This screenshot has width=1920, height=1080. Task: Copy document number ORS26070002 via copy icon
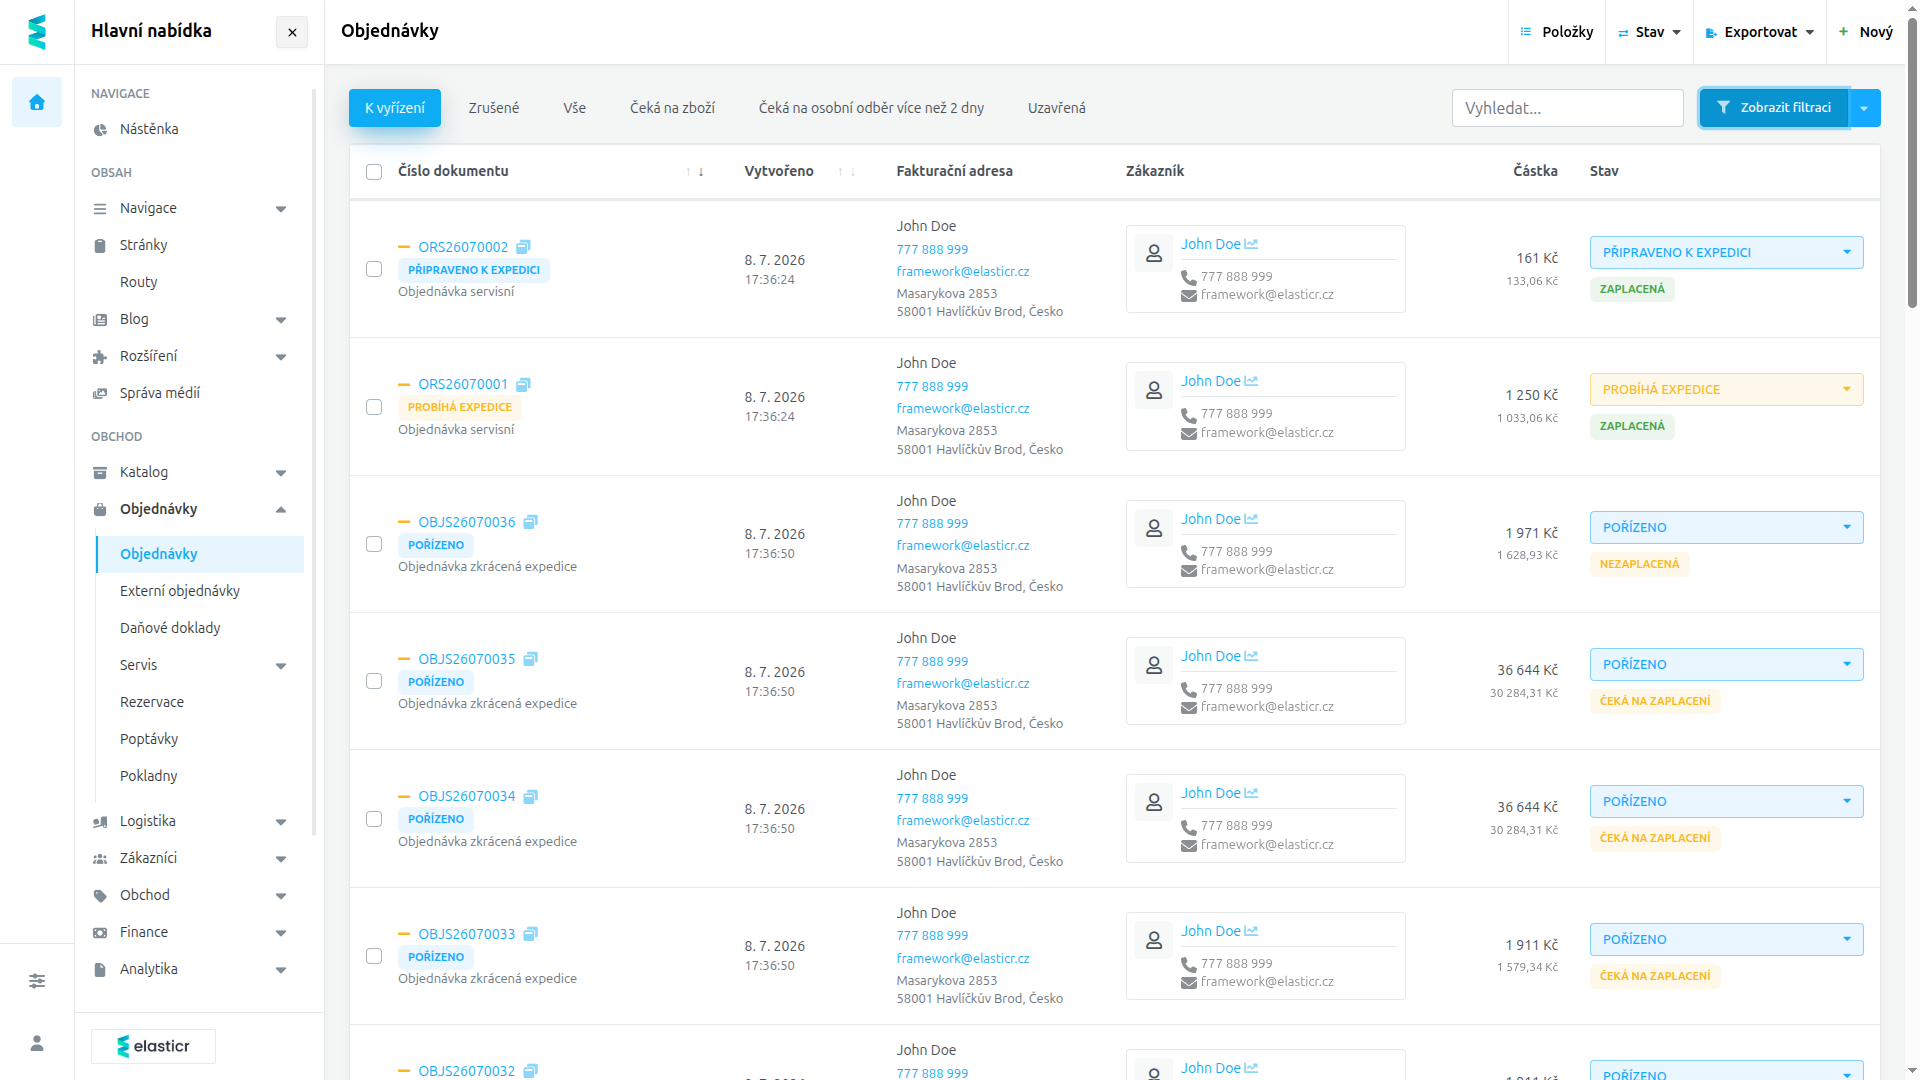point(523,247)
